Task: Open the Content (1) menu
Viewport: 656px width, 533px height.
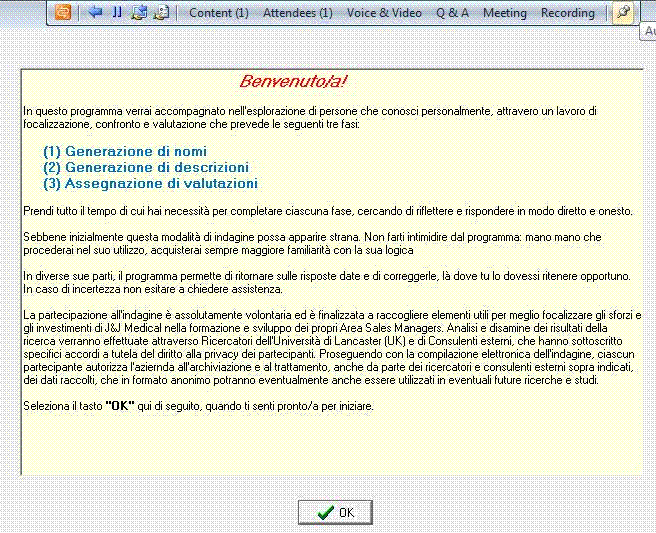Action: (219, 13)
